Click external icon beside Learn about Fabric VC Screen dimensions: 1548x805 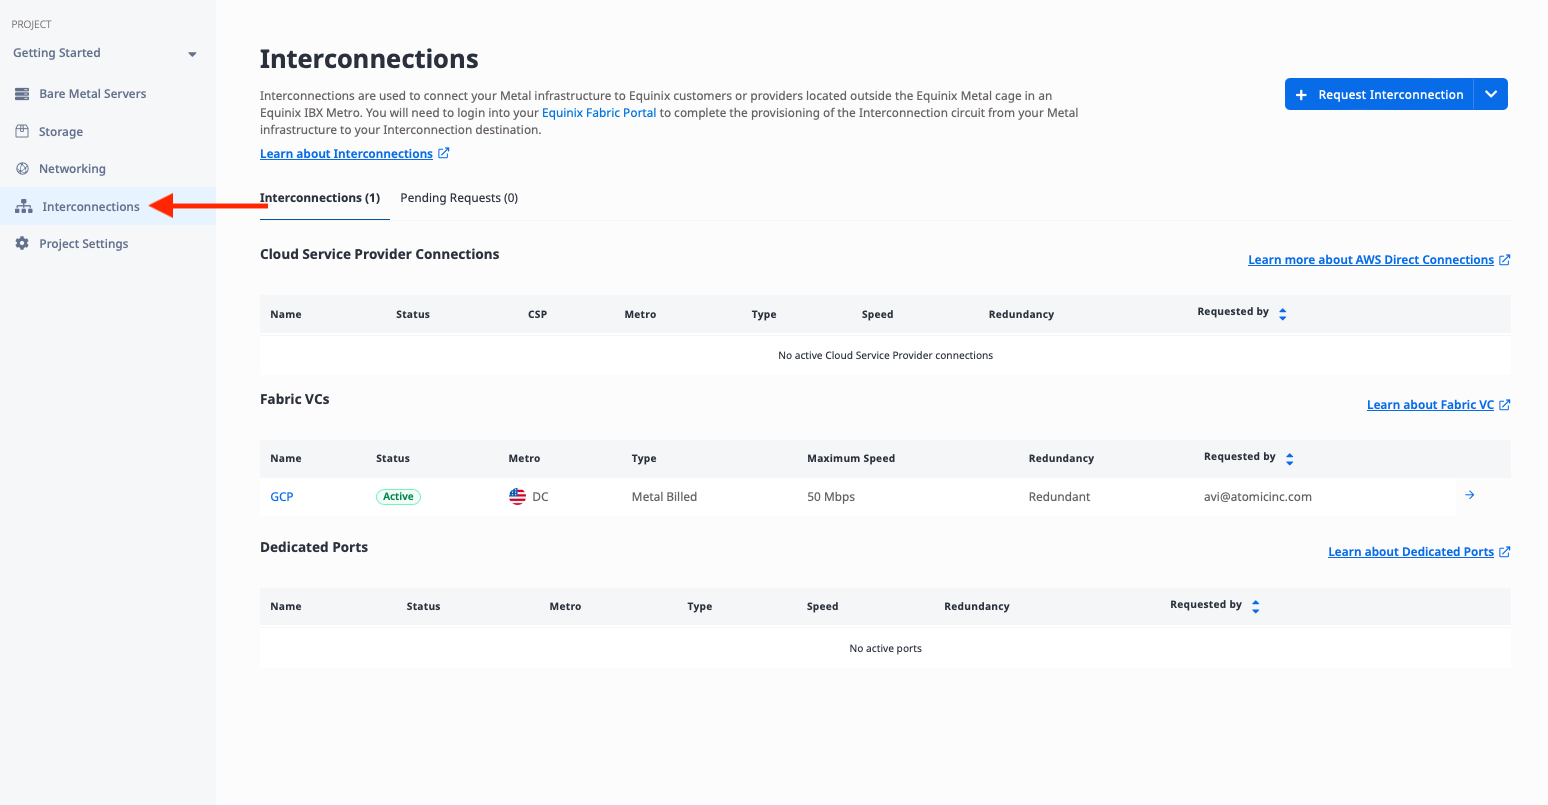pyautogui.click(x=1505, y=405)
